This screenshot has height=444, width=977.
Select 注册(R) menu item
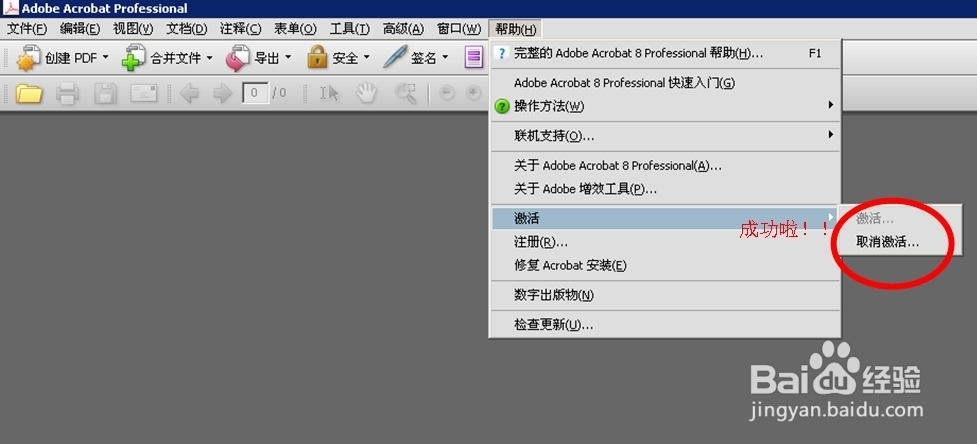coord(665,242)
